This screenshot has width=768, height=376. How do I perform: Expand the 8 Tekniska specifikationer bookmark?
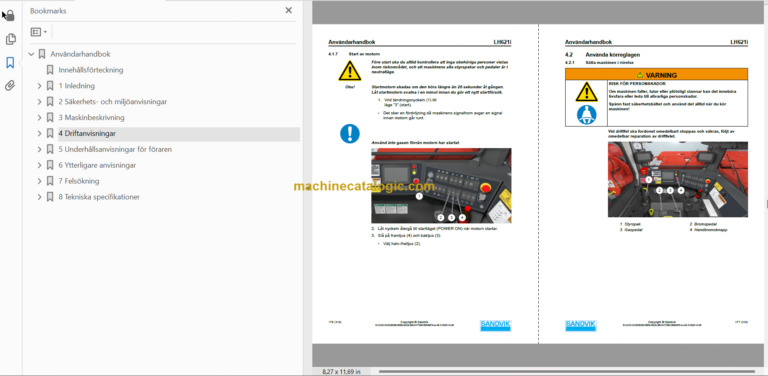(40, 197)
